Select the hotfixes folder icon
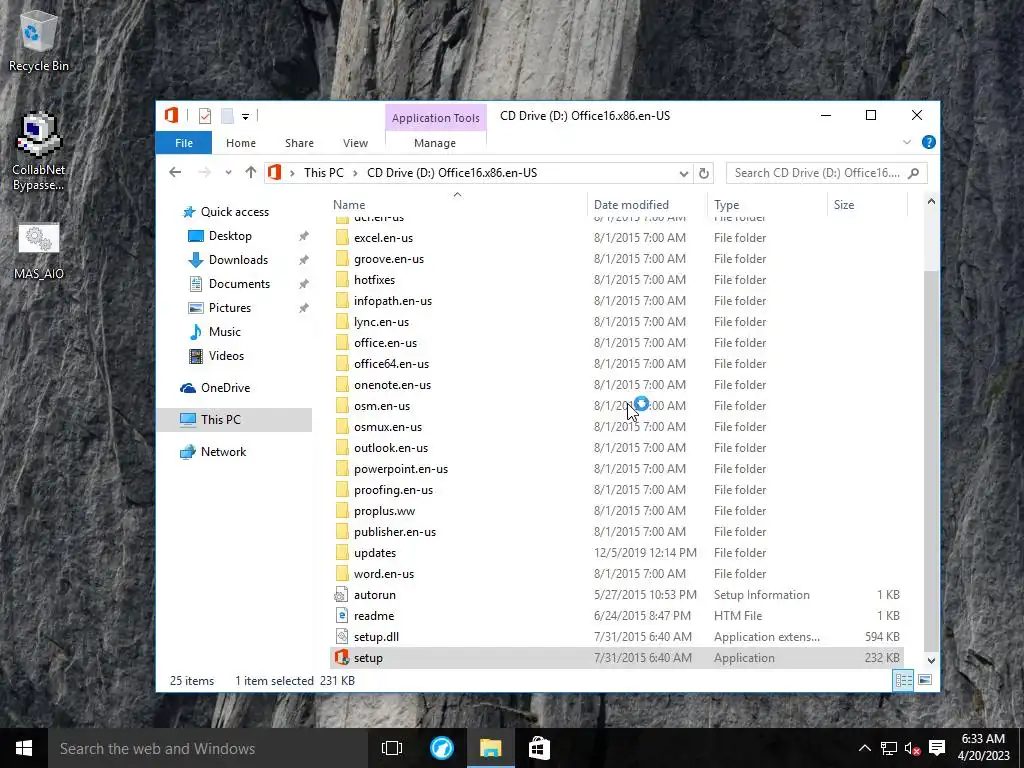The width and height of the screenshot is (1024, 768). [x=342, y=280]
